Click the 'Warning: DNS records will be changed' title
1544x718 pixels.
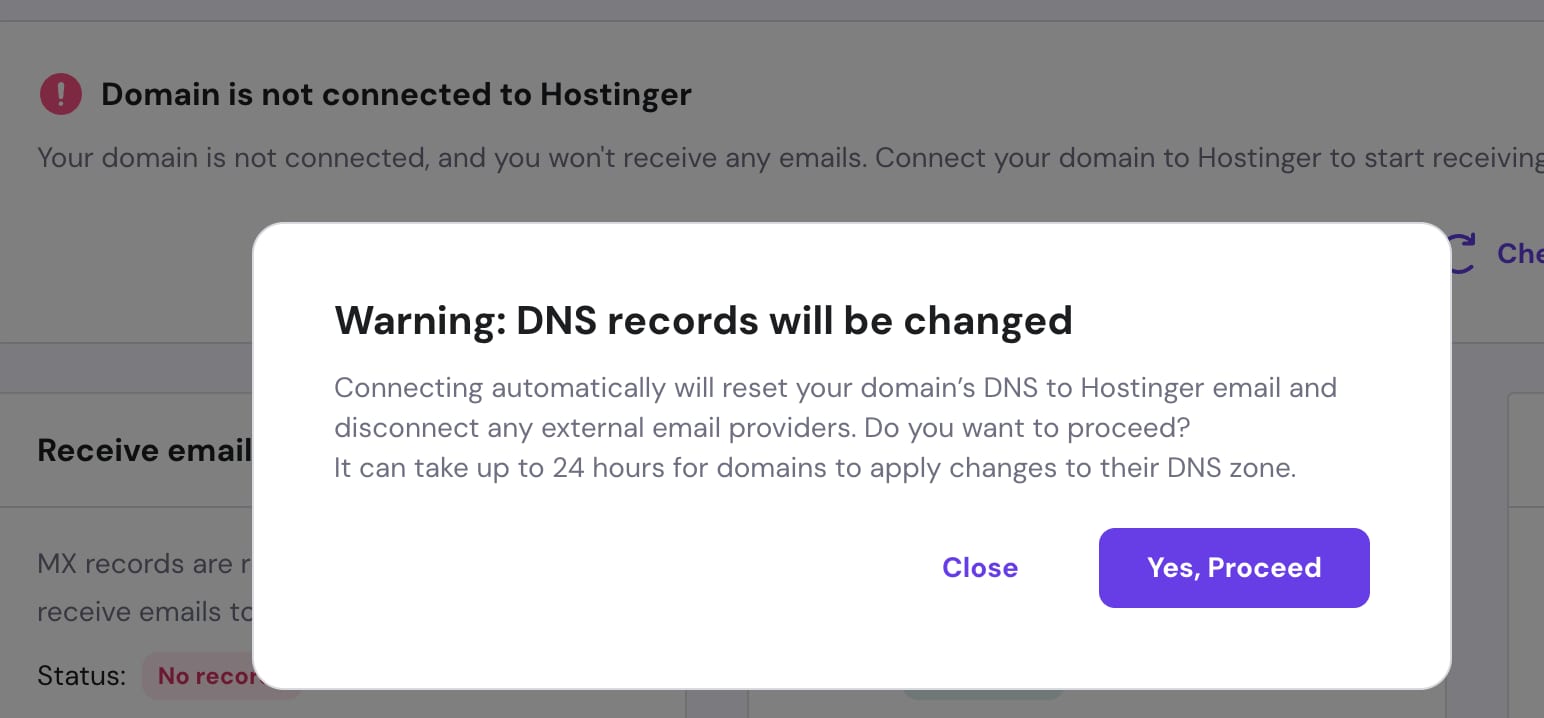coord(703,320)
